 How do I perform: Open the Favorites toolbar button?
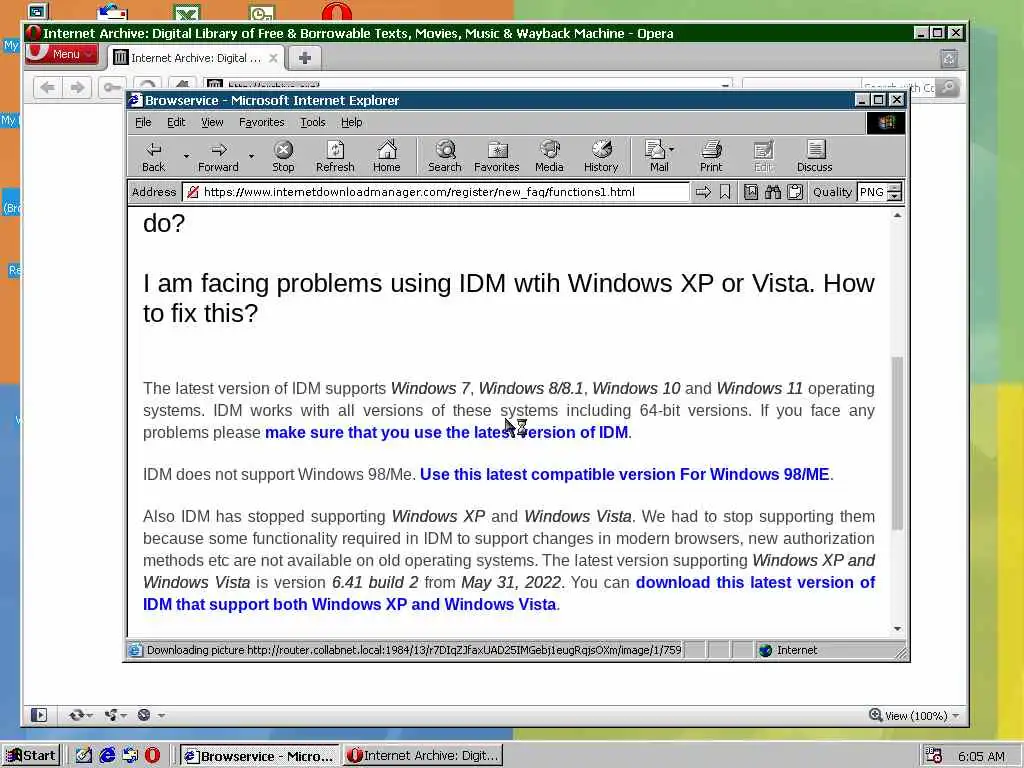tap(496, 157)
